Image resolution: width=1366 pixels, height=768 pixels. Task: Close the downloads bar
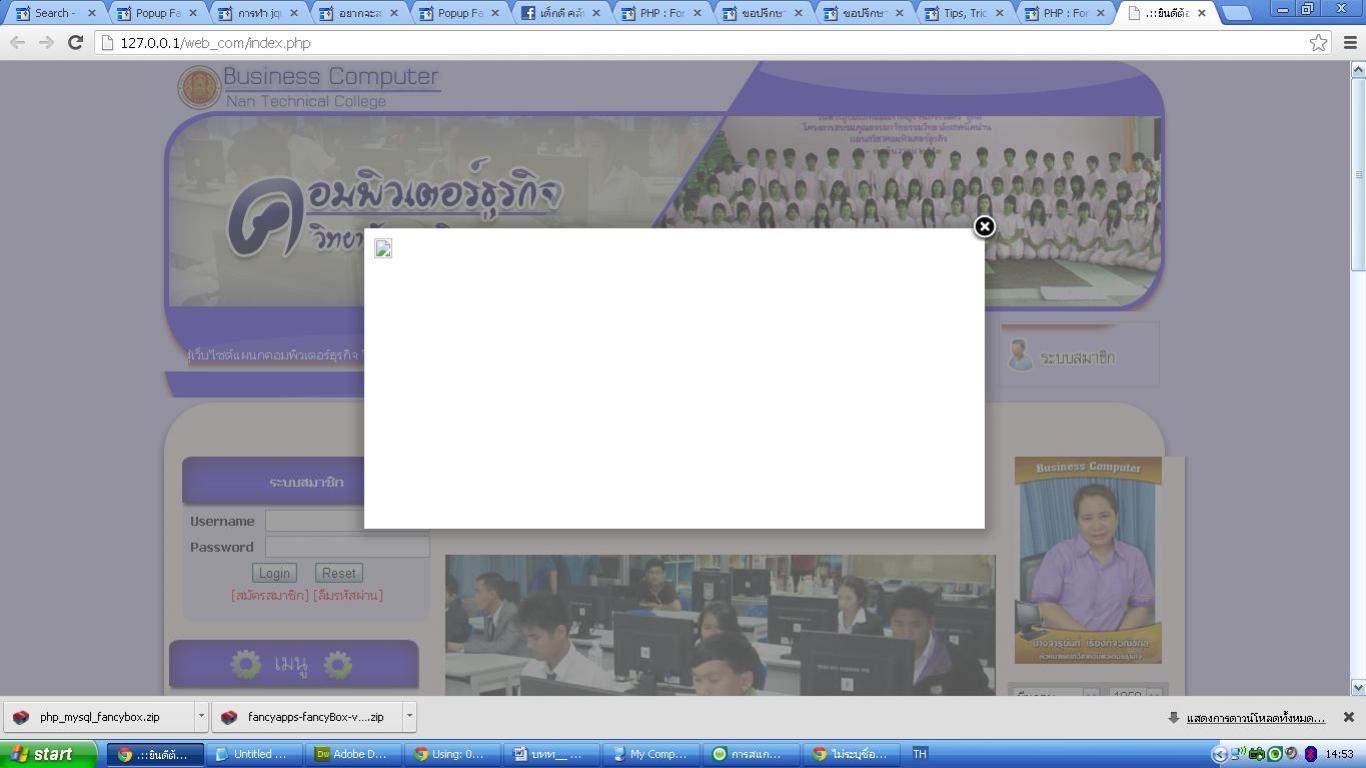coord(1348,717)
